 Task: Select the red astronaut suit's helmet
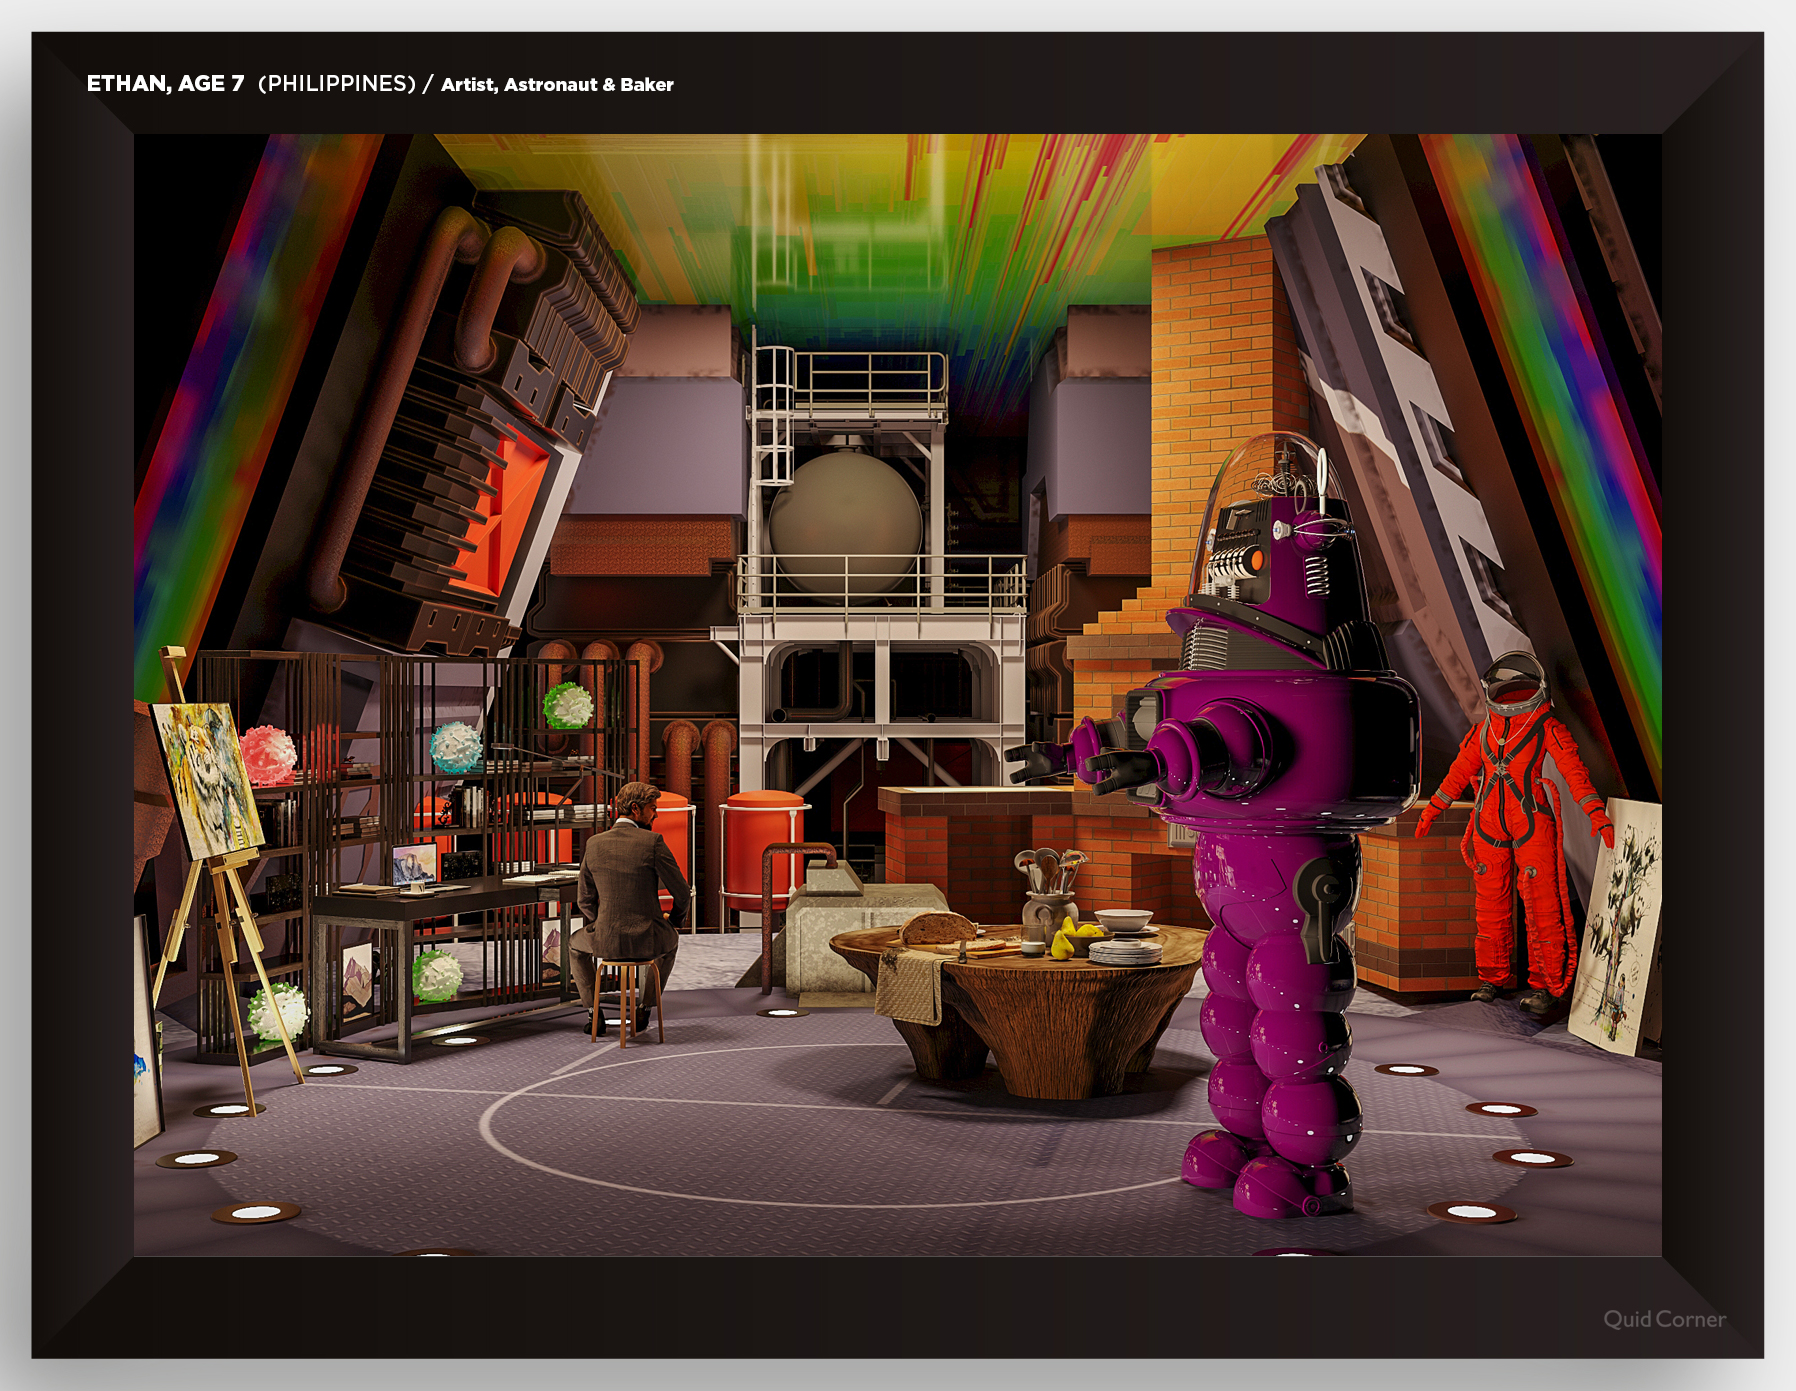coord(1514,680)
